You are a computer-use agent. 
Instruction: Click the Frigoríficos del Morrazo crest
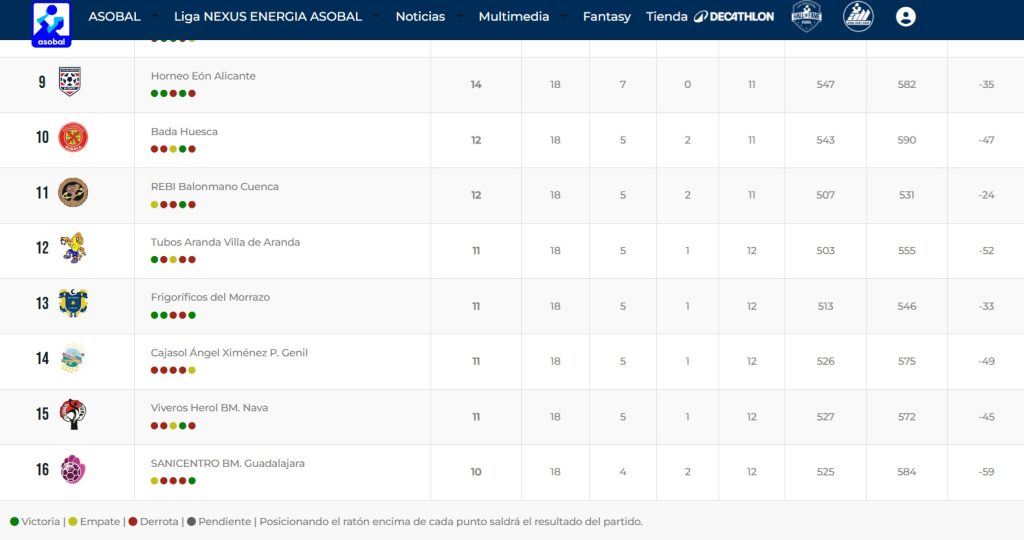(x=73, y=303)
